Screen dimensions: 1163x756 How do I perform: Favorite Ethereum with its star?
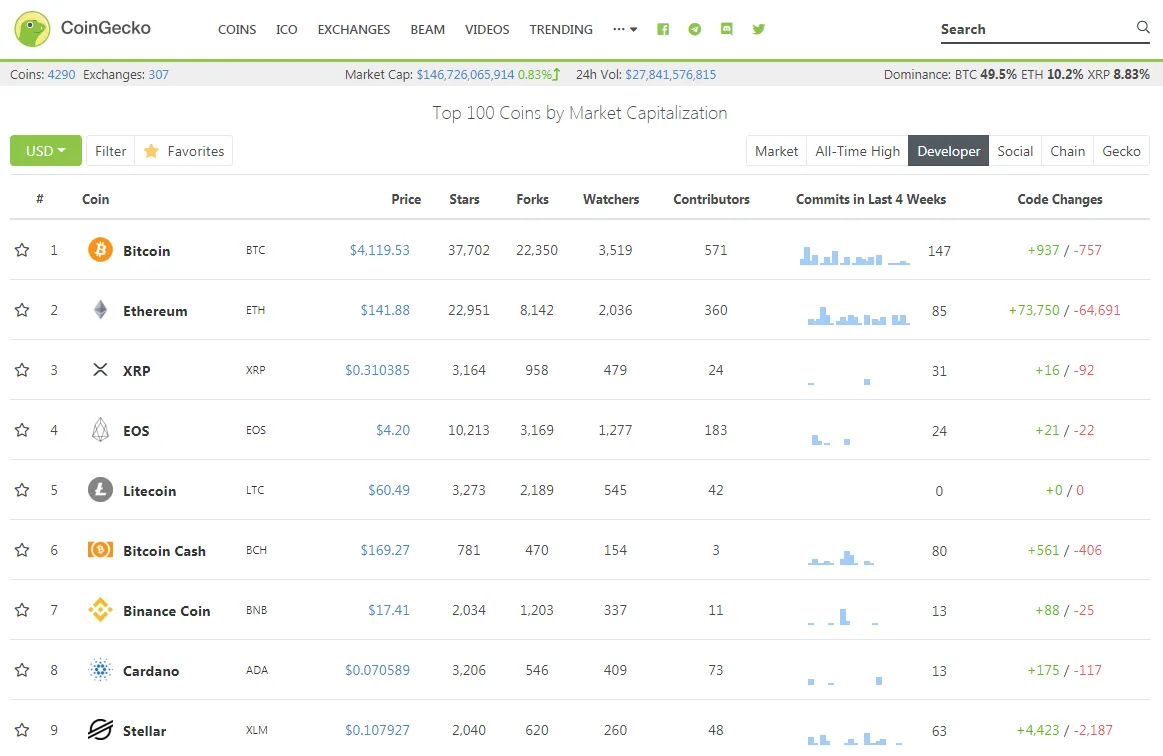click(x=22, y=310)
